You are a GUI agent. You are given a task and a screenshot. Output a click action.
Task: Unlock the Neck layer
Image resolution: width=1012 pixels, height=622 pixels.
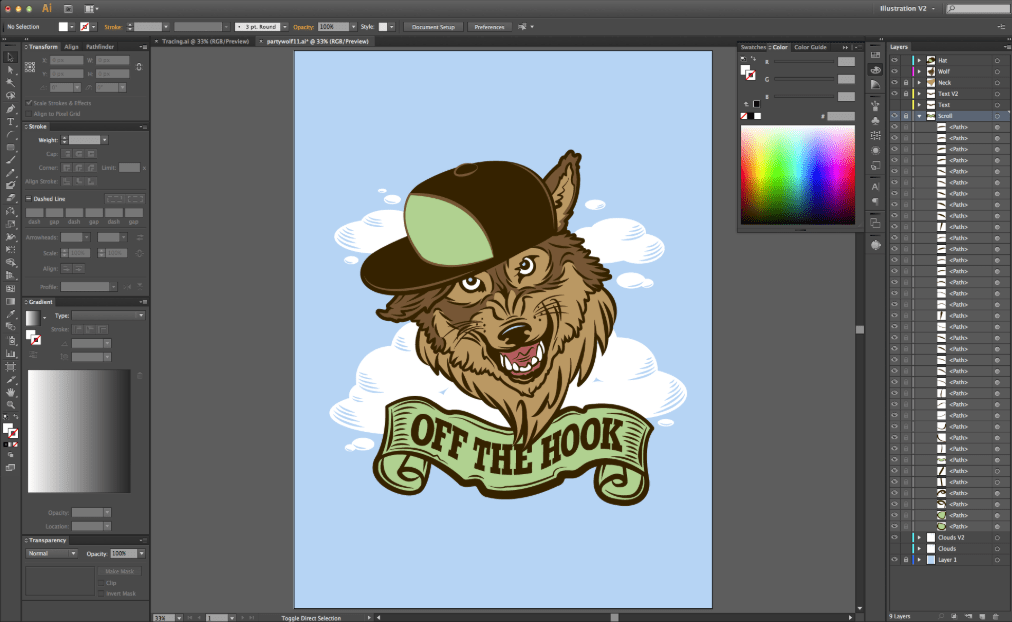coord(905,82)
